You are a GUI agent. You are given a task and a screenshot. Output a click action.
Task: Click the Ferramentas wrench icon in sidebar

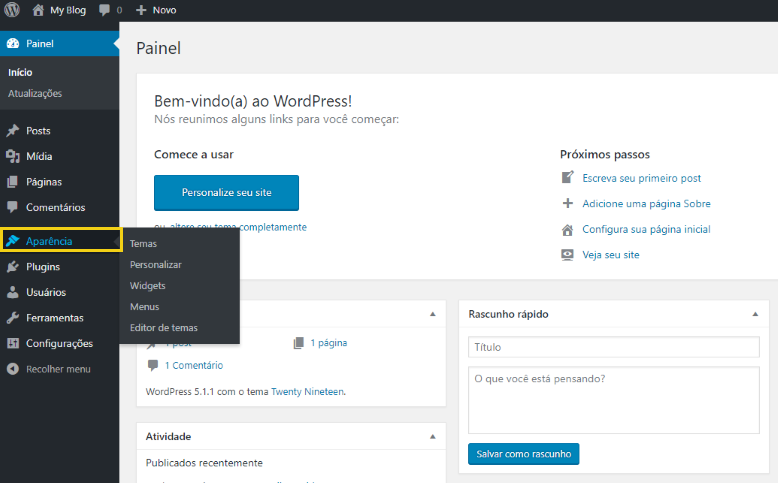coord(13,318)
